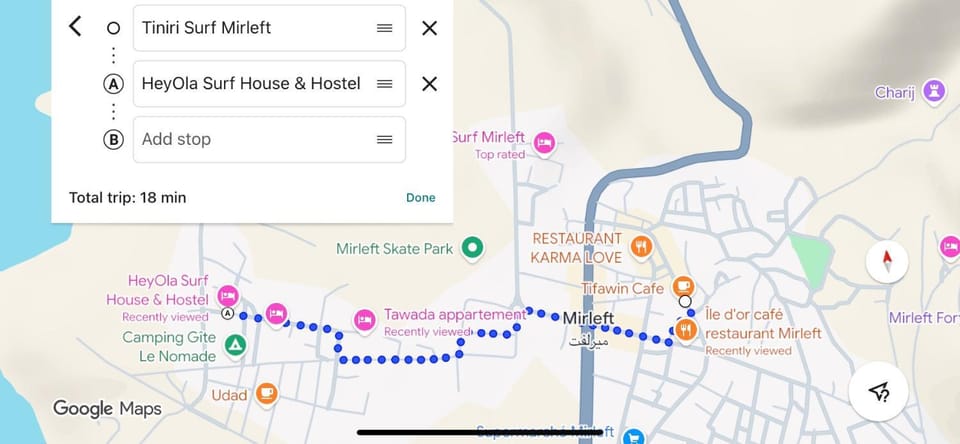Remove the HeyOla Surf House & Hostel stop
960x444 pixels.
click(x=429, y=84)
